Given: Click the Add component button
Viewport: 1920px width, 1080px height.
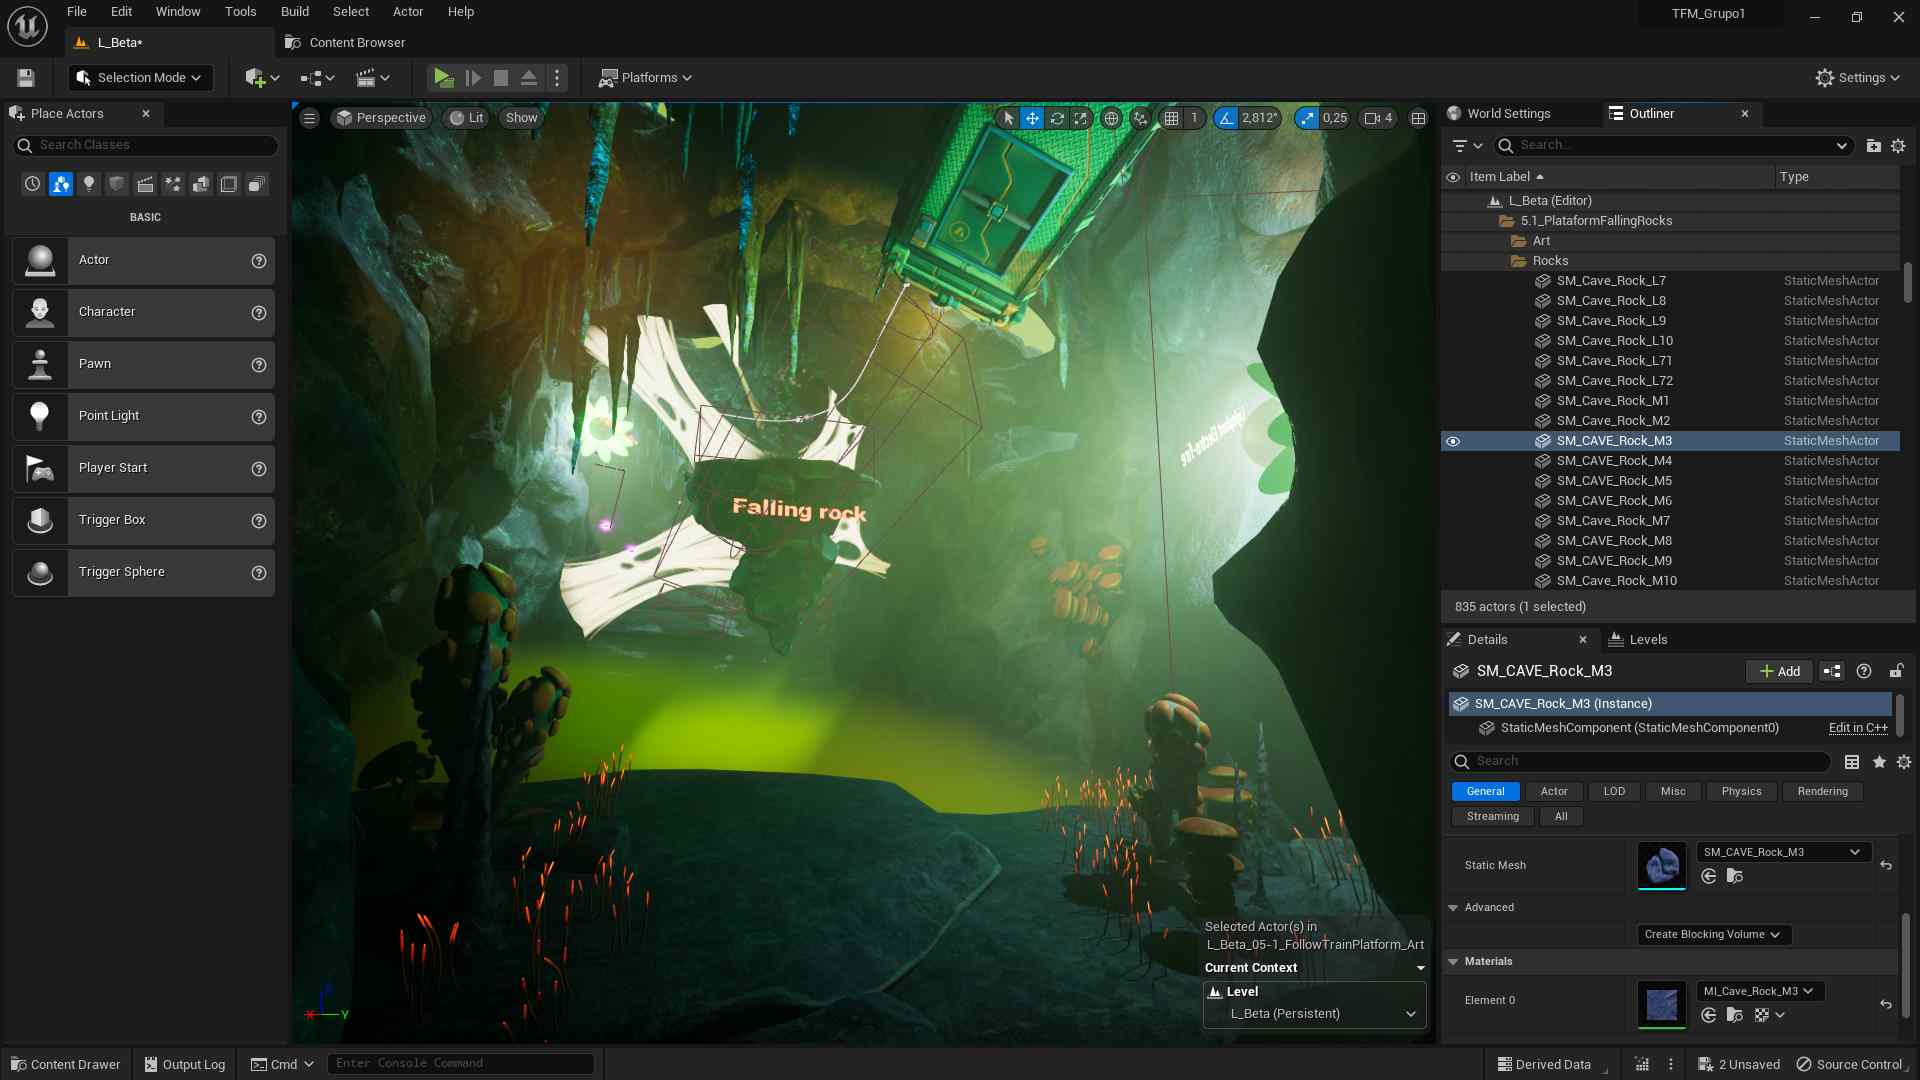Looking at the screenshot, I should 1779,672.
